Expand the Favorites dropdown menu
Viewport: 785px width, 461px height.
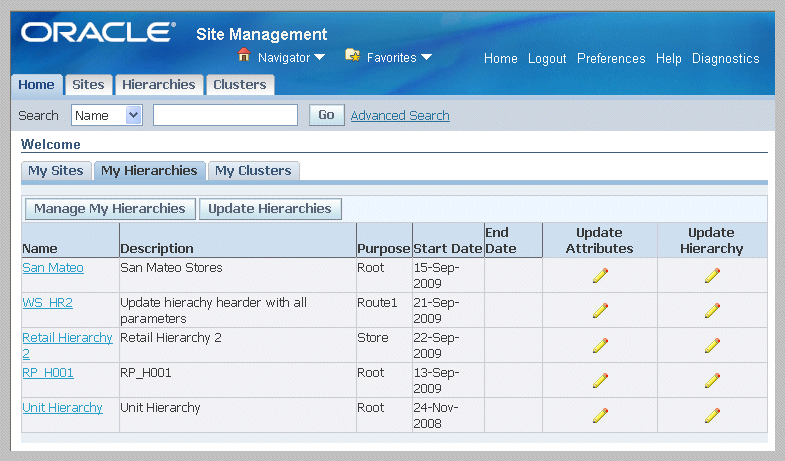tap(426, 58)
